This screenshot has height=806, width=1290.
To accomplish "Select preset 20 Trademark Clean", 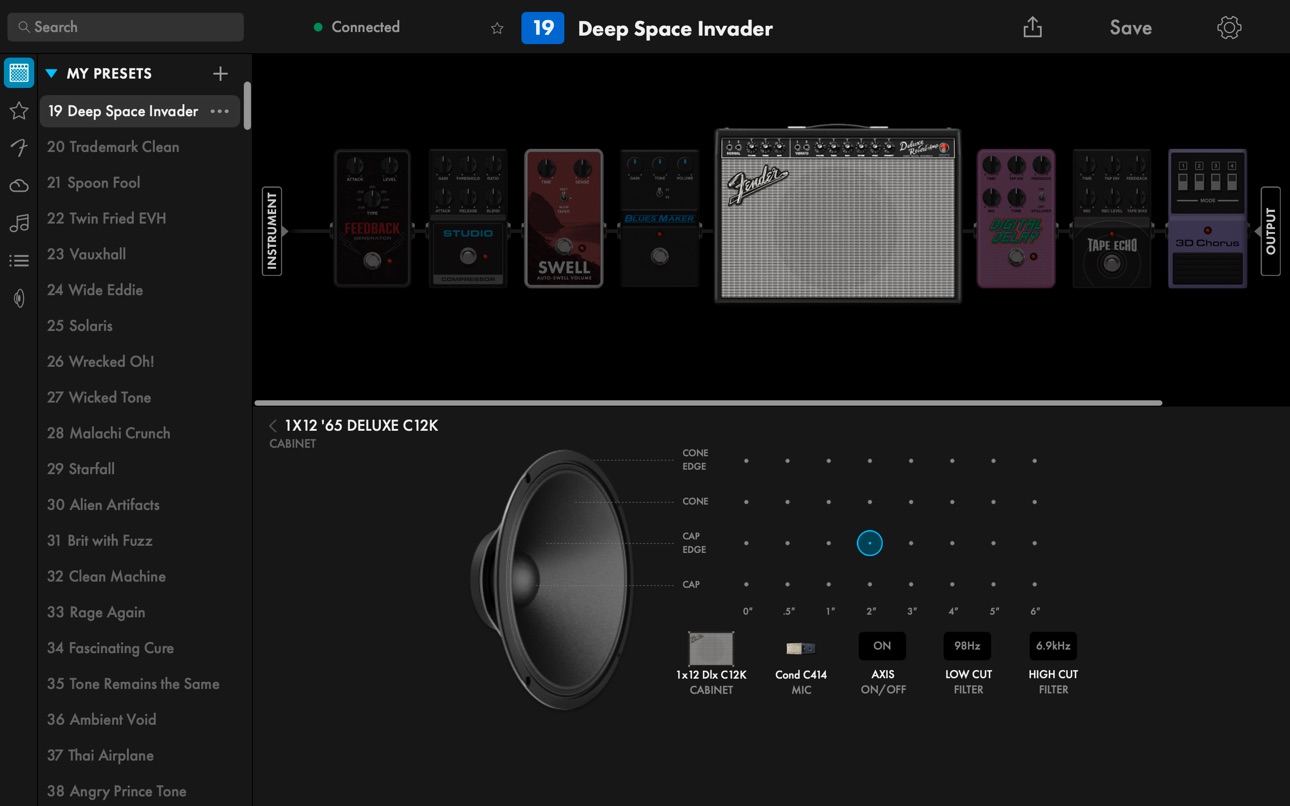I will (x=140, y=147).
